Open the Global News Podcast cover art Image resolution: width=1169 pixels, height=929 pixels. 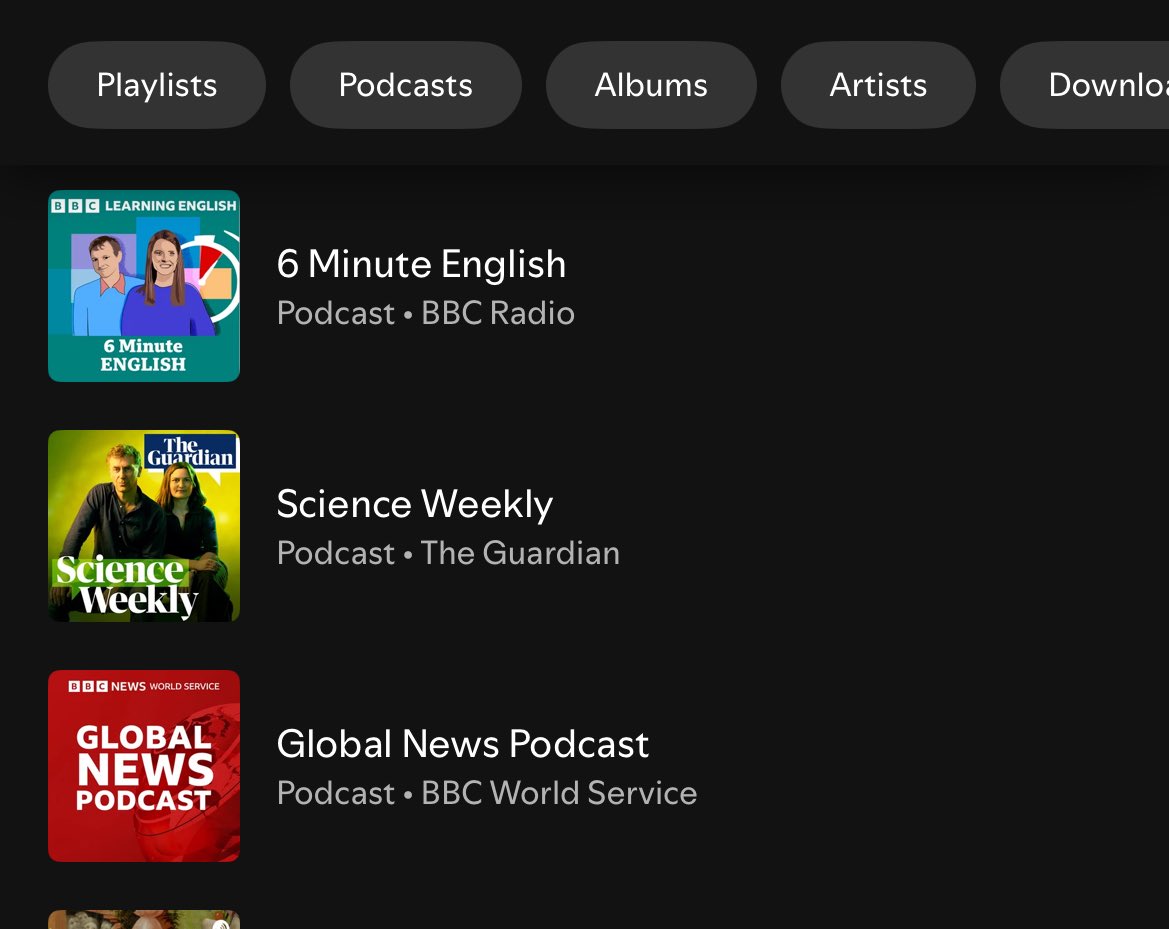click(x=144, y=766)
